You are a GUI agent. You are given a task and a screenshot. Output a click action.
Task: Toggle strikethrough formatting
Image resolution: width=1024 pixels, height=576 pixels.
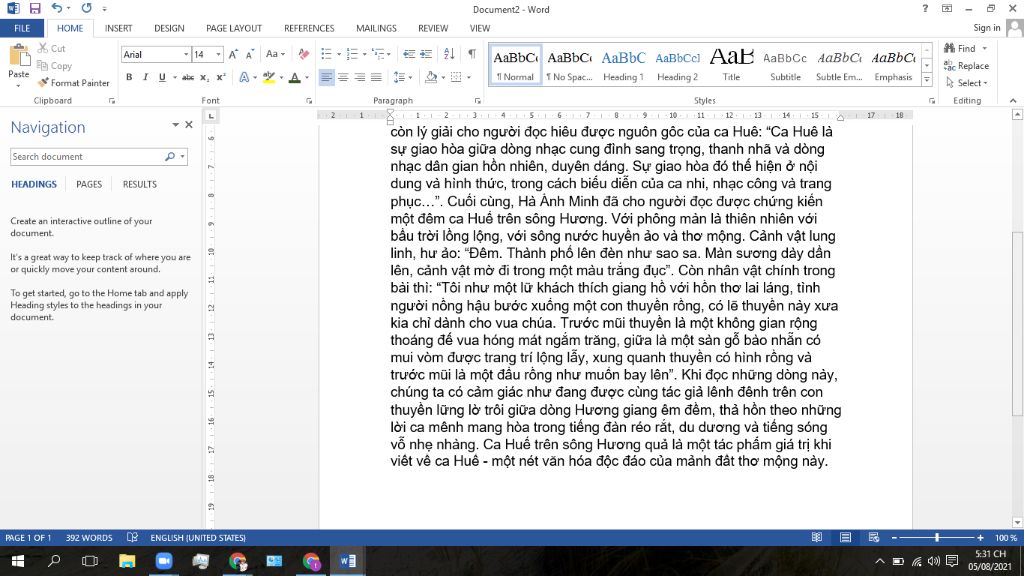[187, 77]
